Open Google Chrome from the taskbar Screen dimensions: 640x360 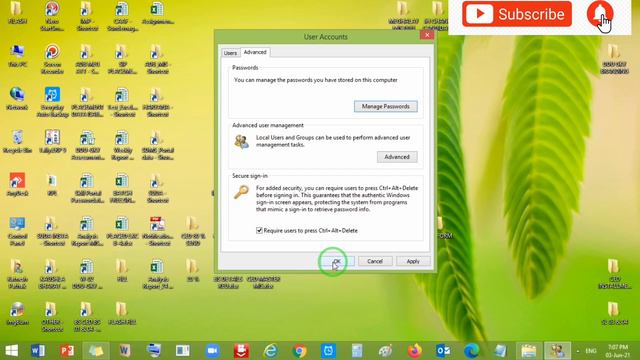(x=299, y=351)
